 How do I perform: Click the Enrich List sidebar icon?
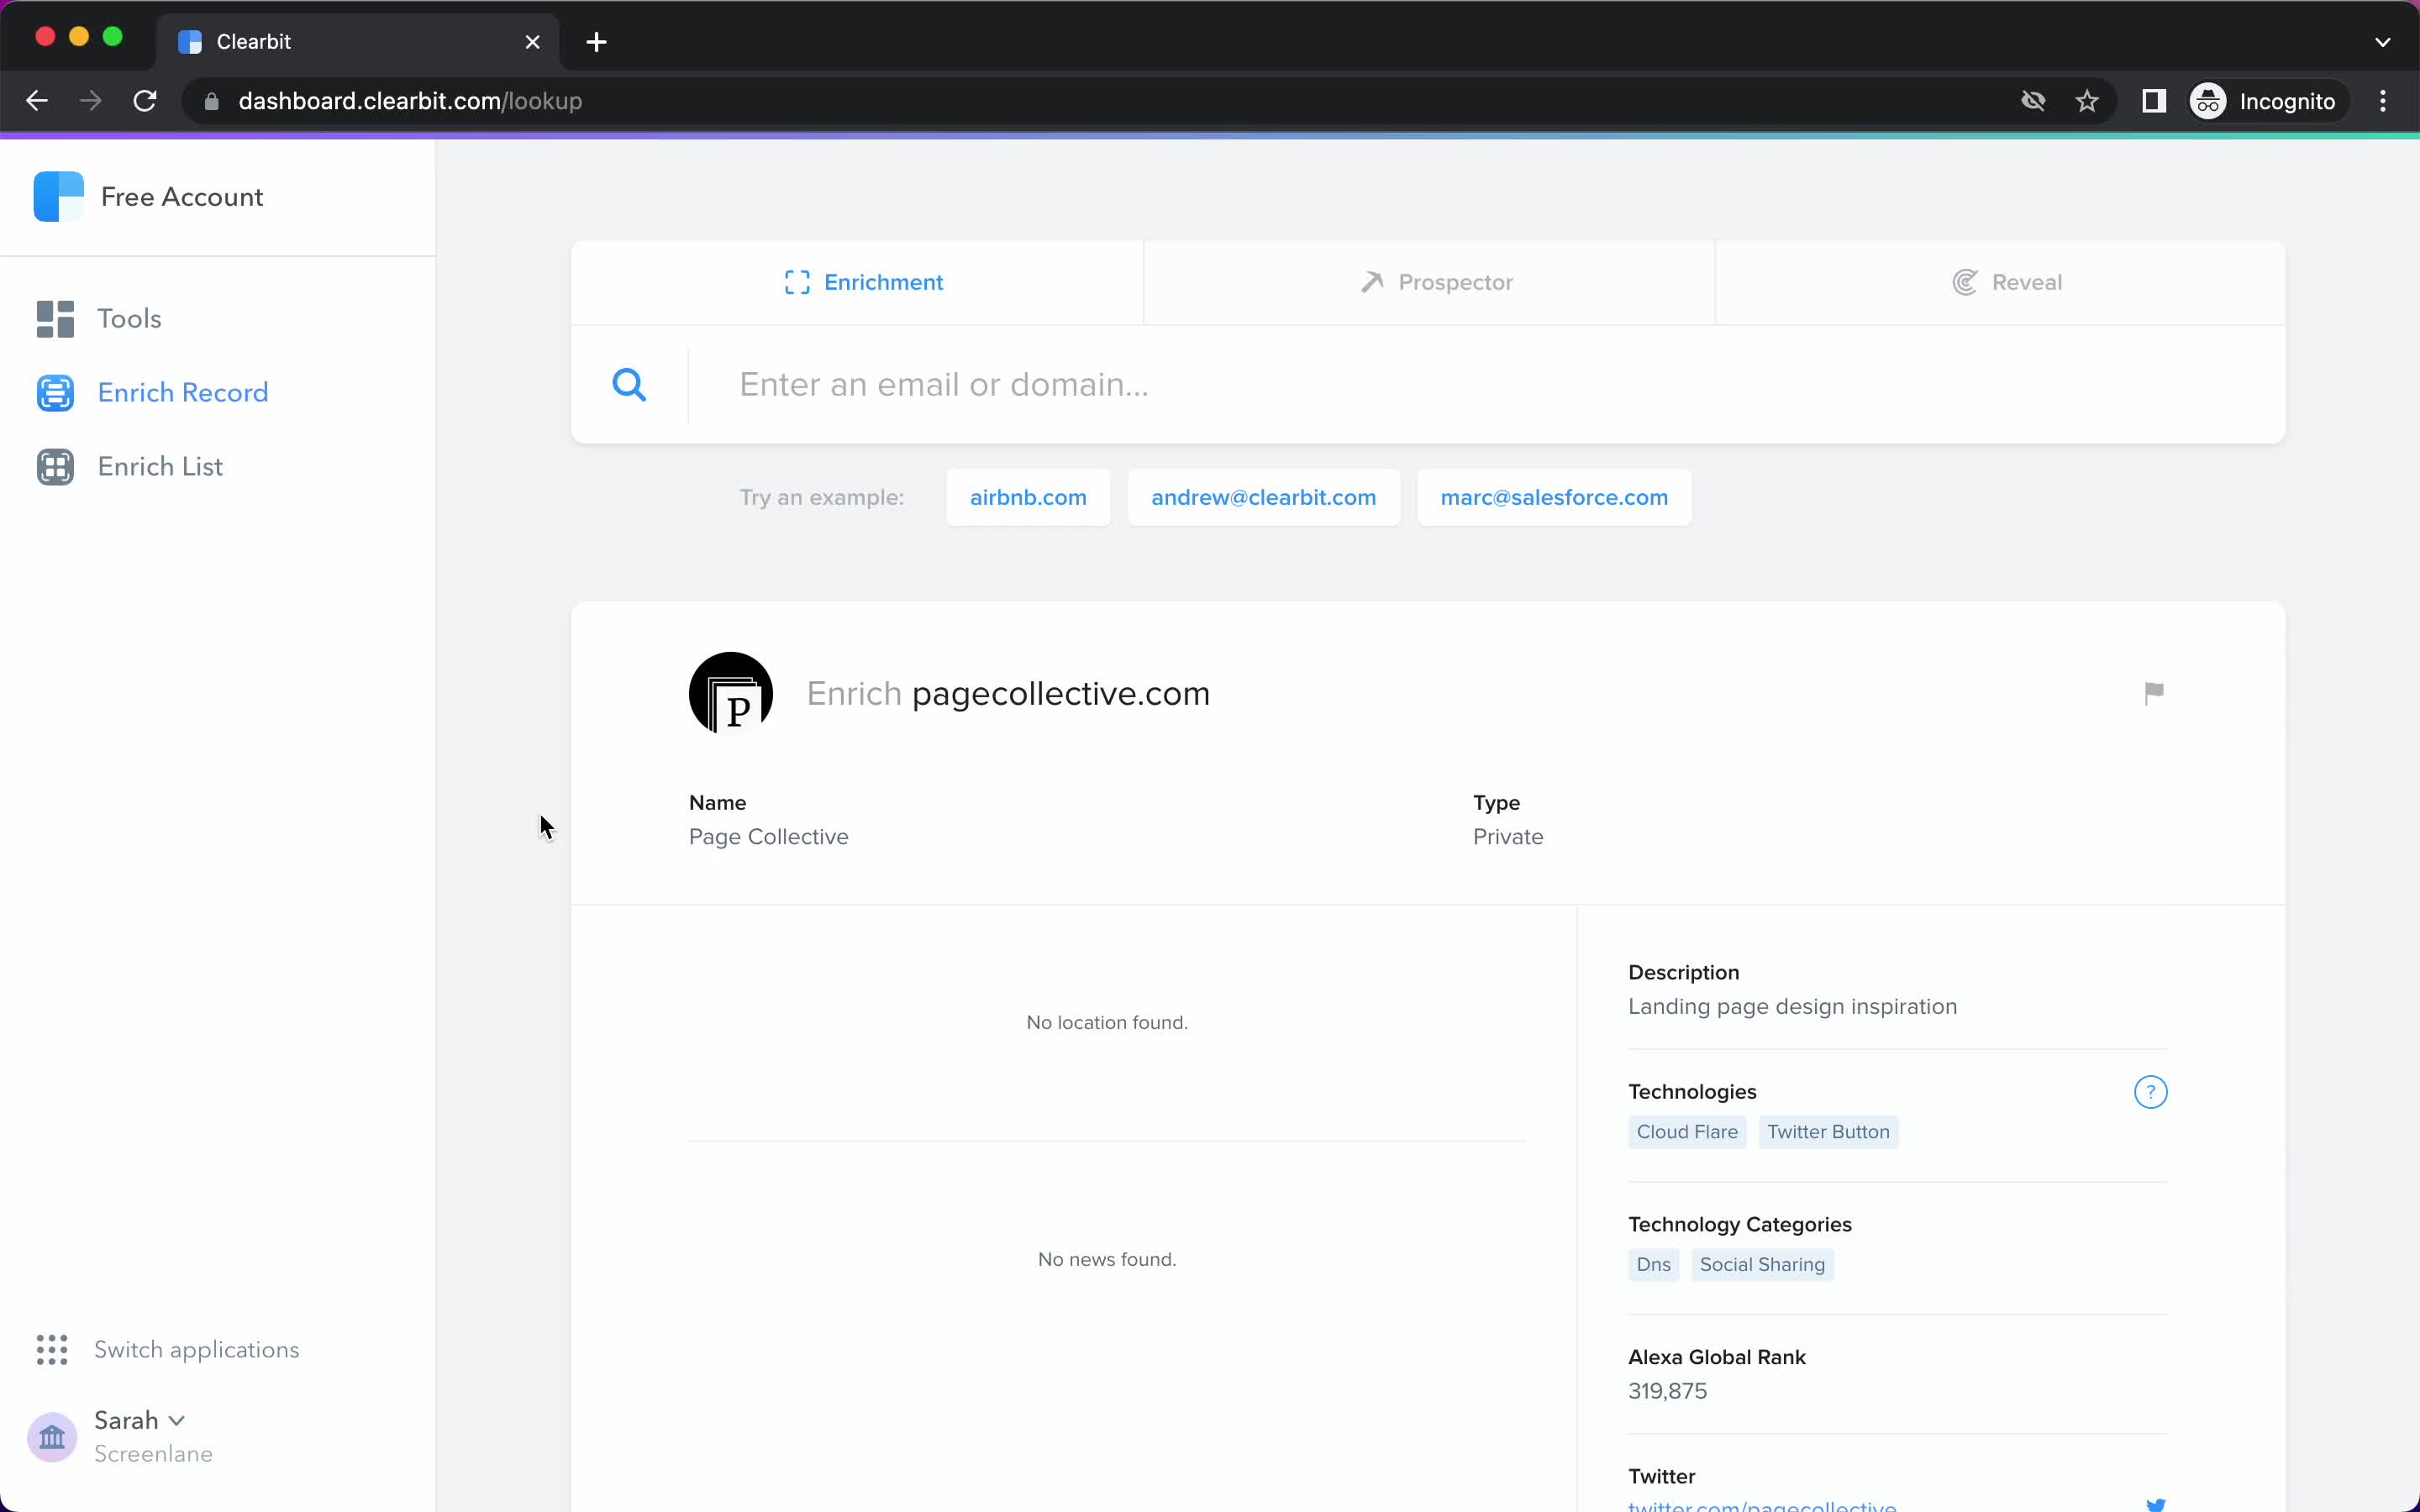tap(52, 465)
